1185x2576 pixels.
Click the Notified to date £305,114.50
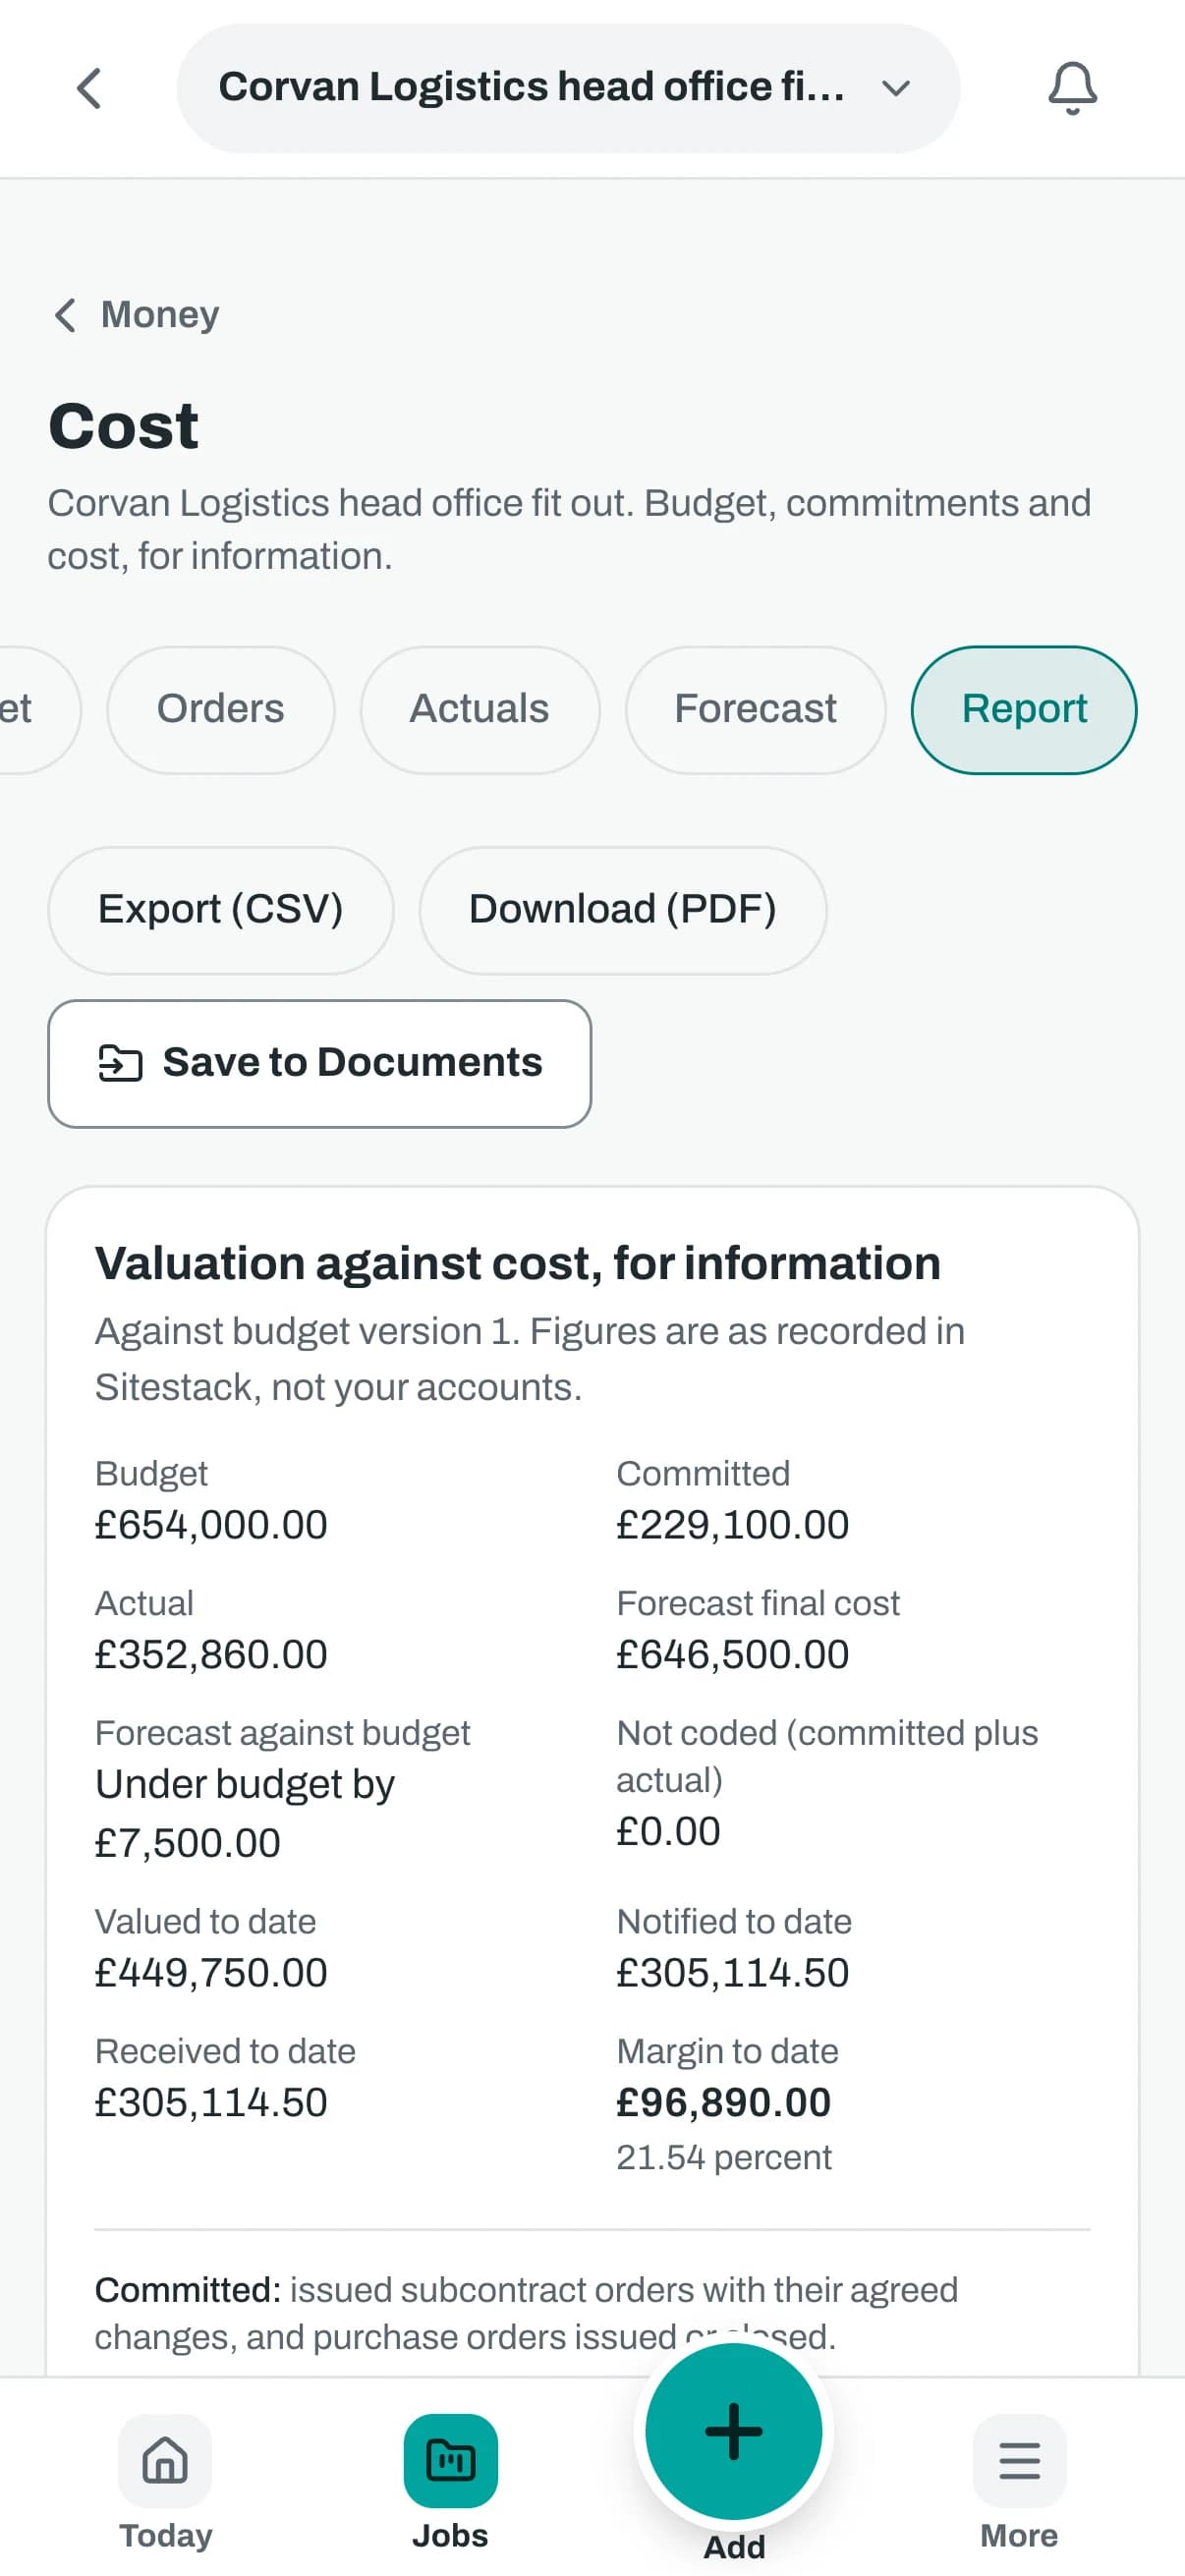[x=732, y=1973]
